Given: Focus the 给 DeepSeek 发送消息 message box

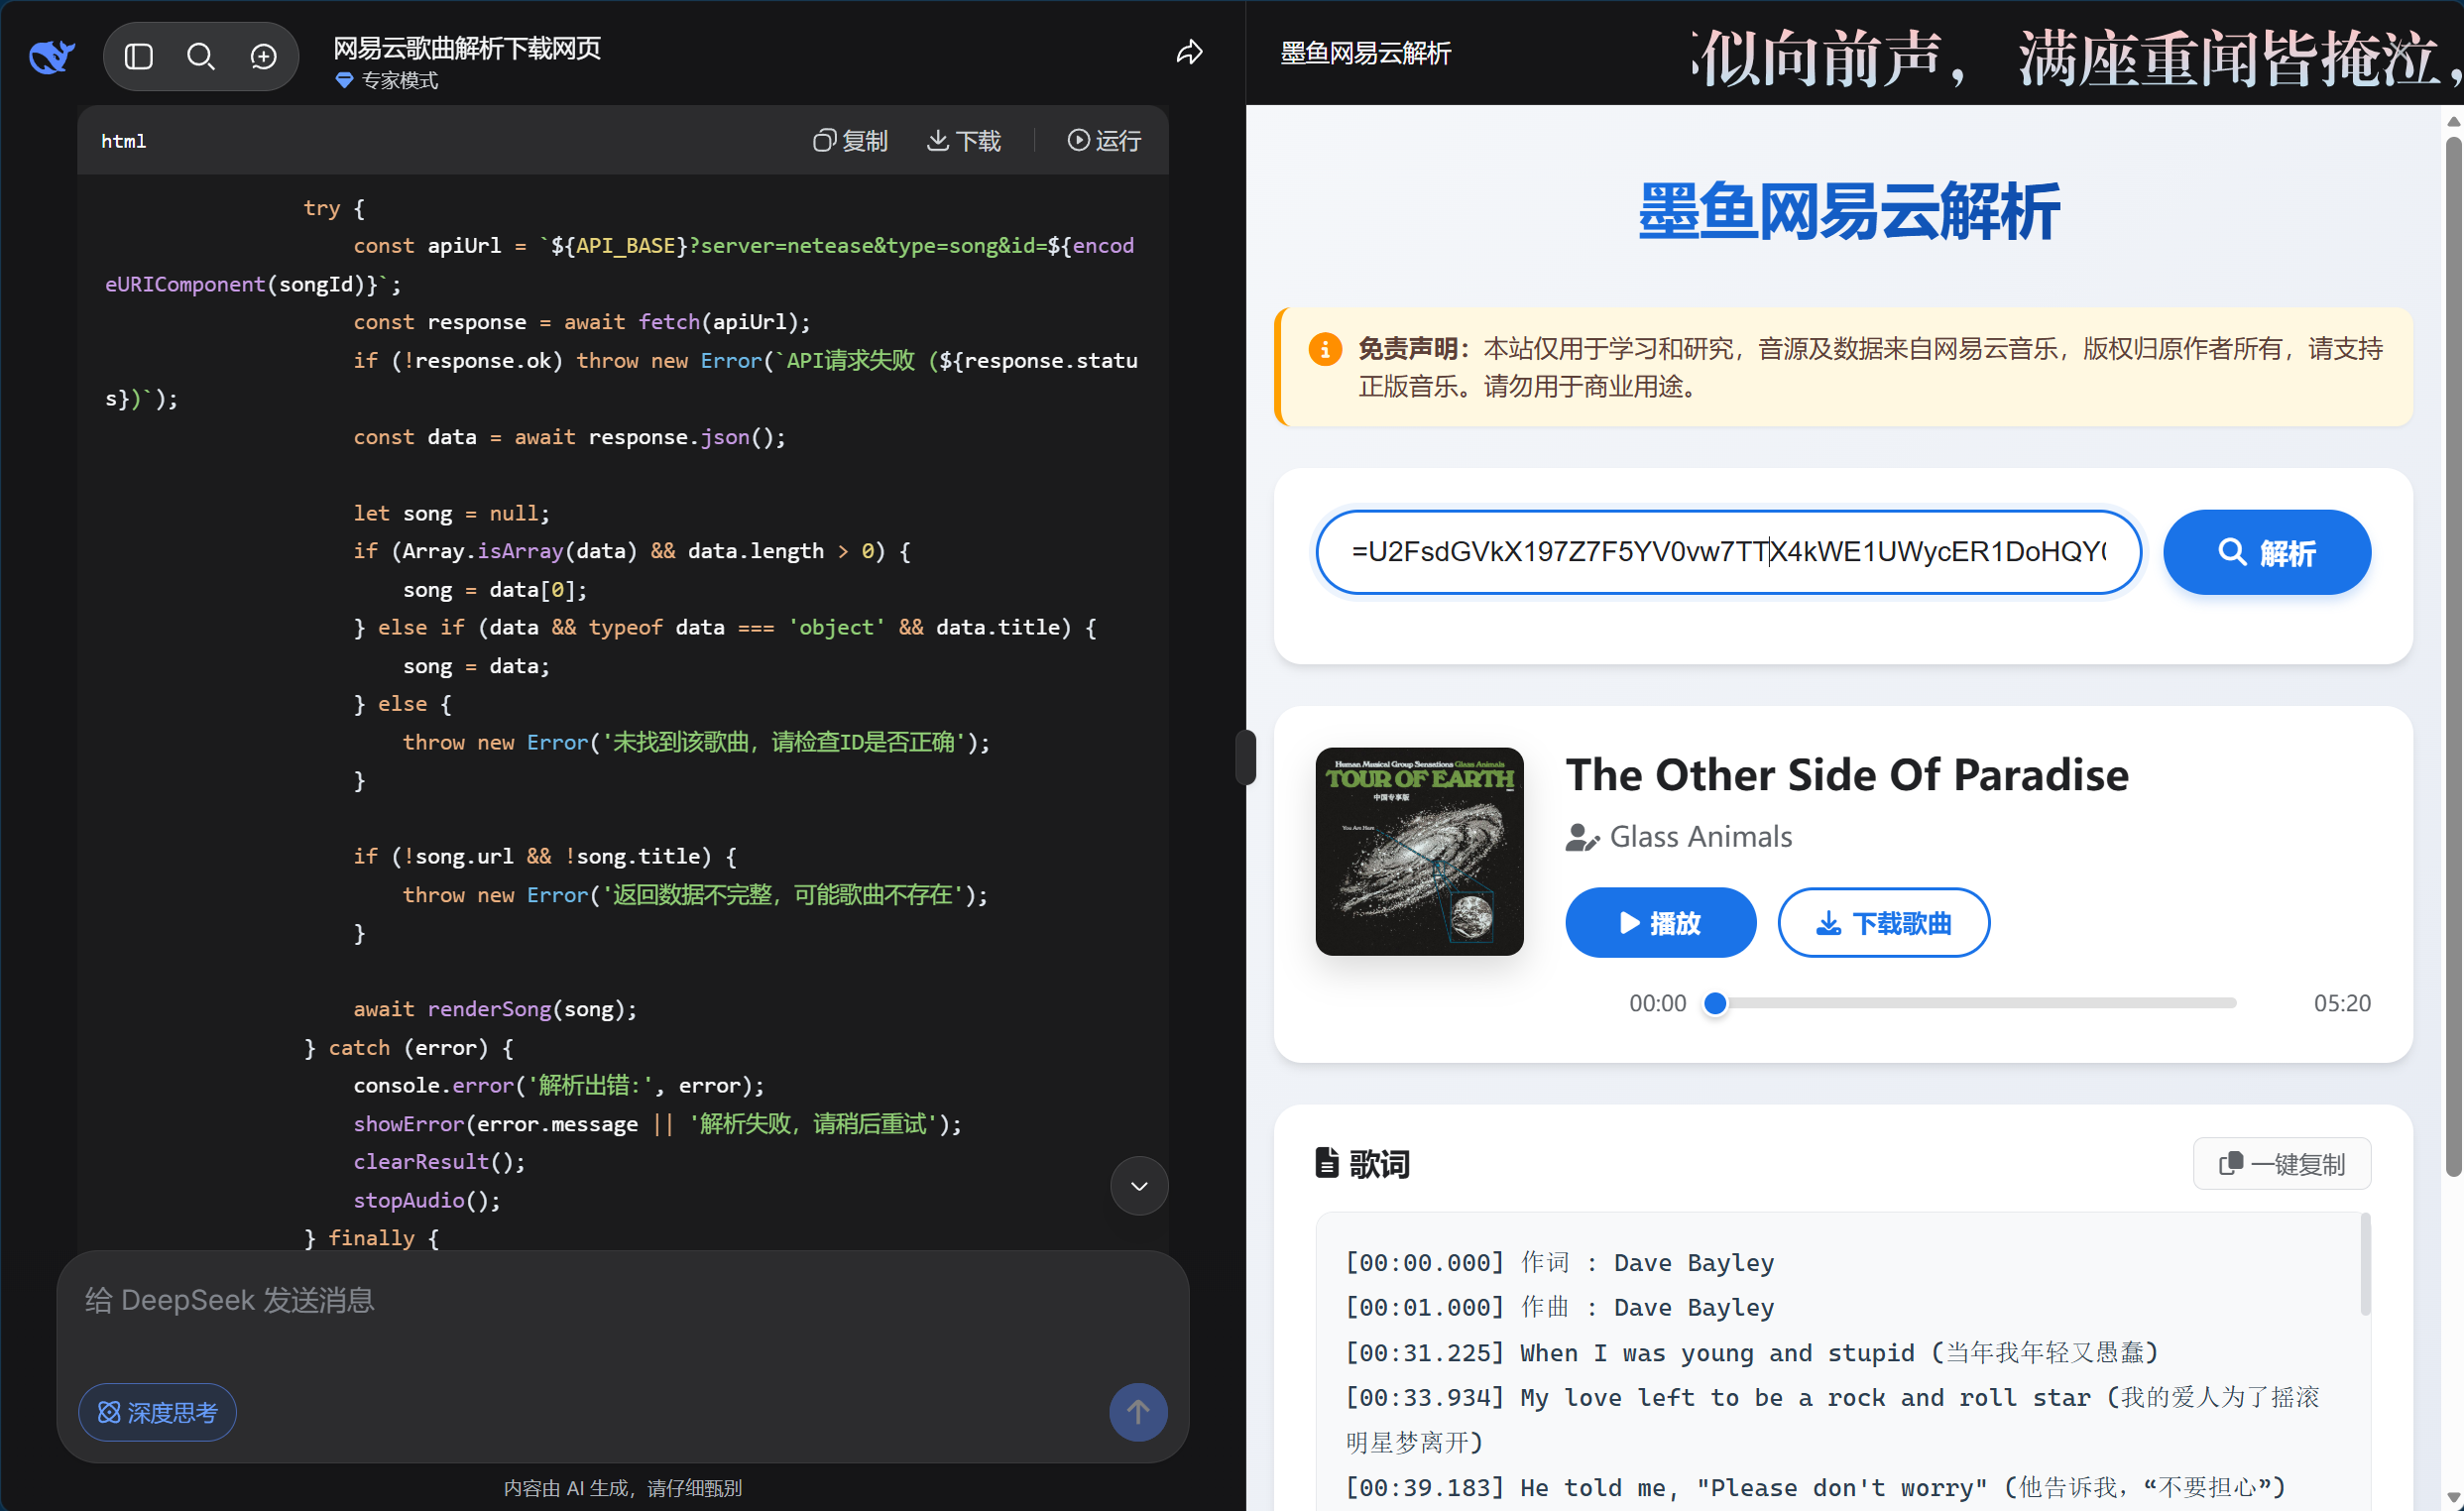Looking at the screenshot, I should [622, 1301].
